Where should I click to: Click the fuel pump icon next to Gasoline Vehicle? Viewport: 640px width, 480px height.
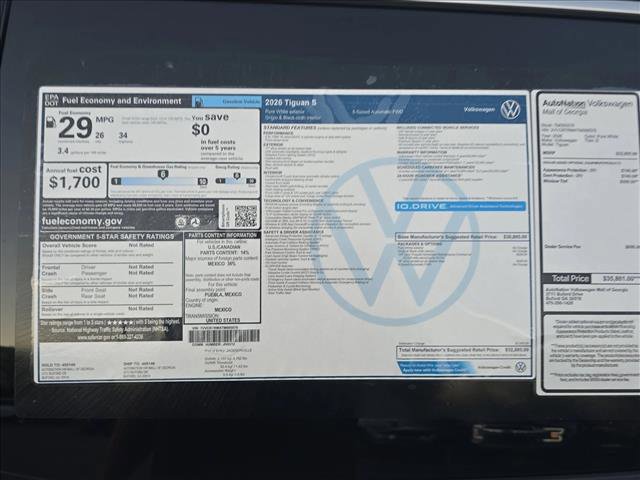click(x=198, y=101)
